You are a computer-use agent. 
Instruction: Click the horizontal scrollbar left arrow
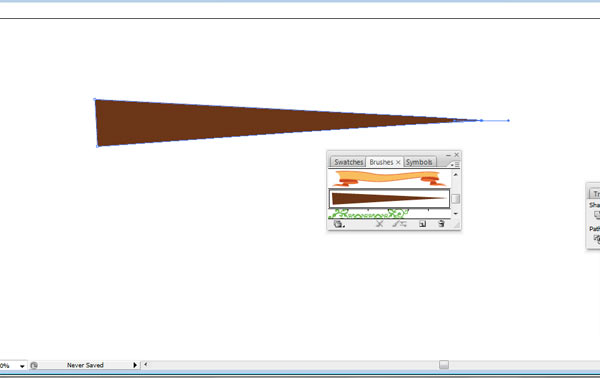pyautogui.click(x=146, y=365)
